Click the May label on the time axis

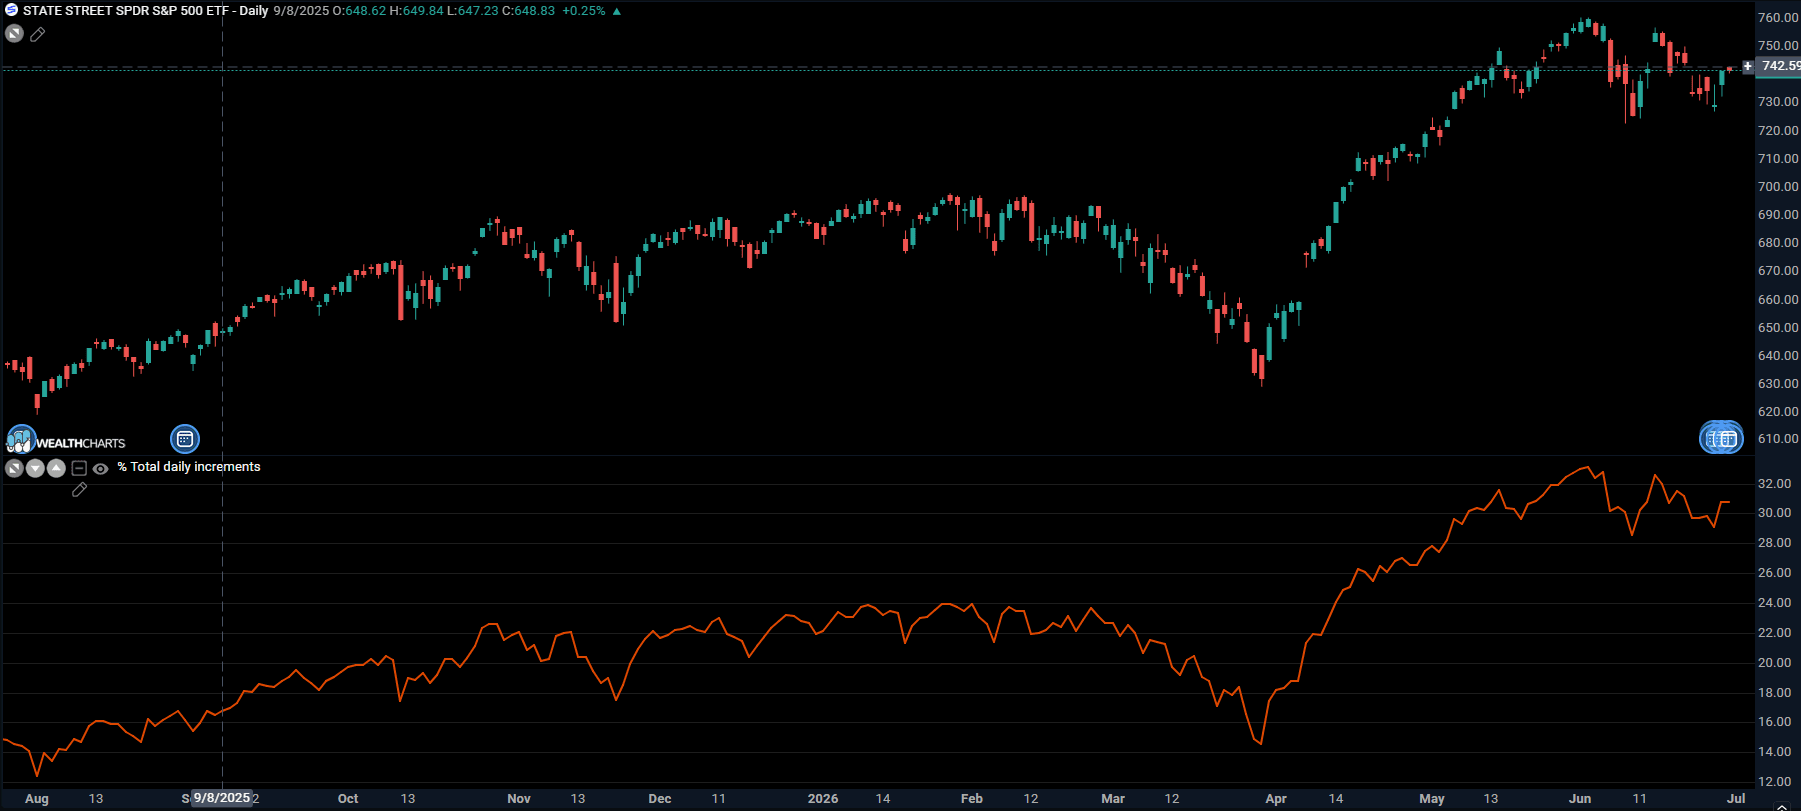click(x=1432, y=799)
